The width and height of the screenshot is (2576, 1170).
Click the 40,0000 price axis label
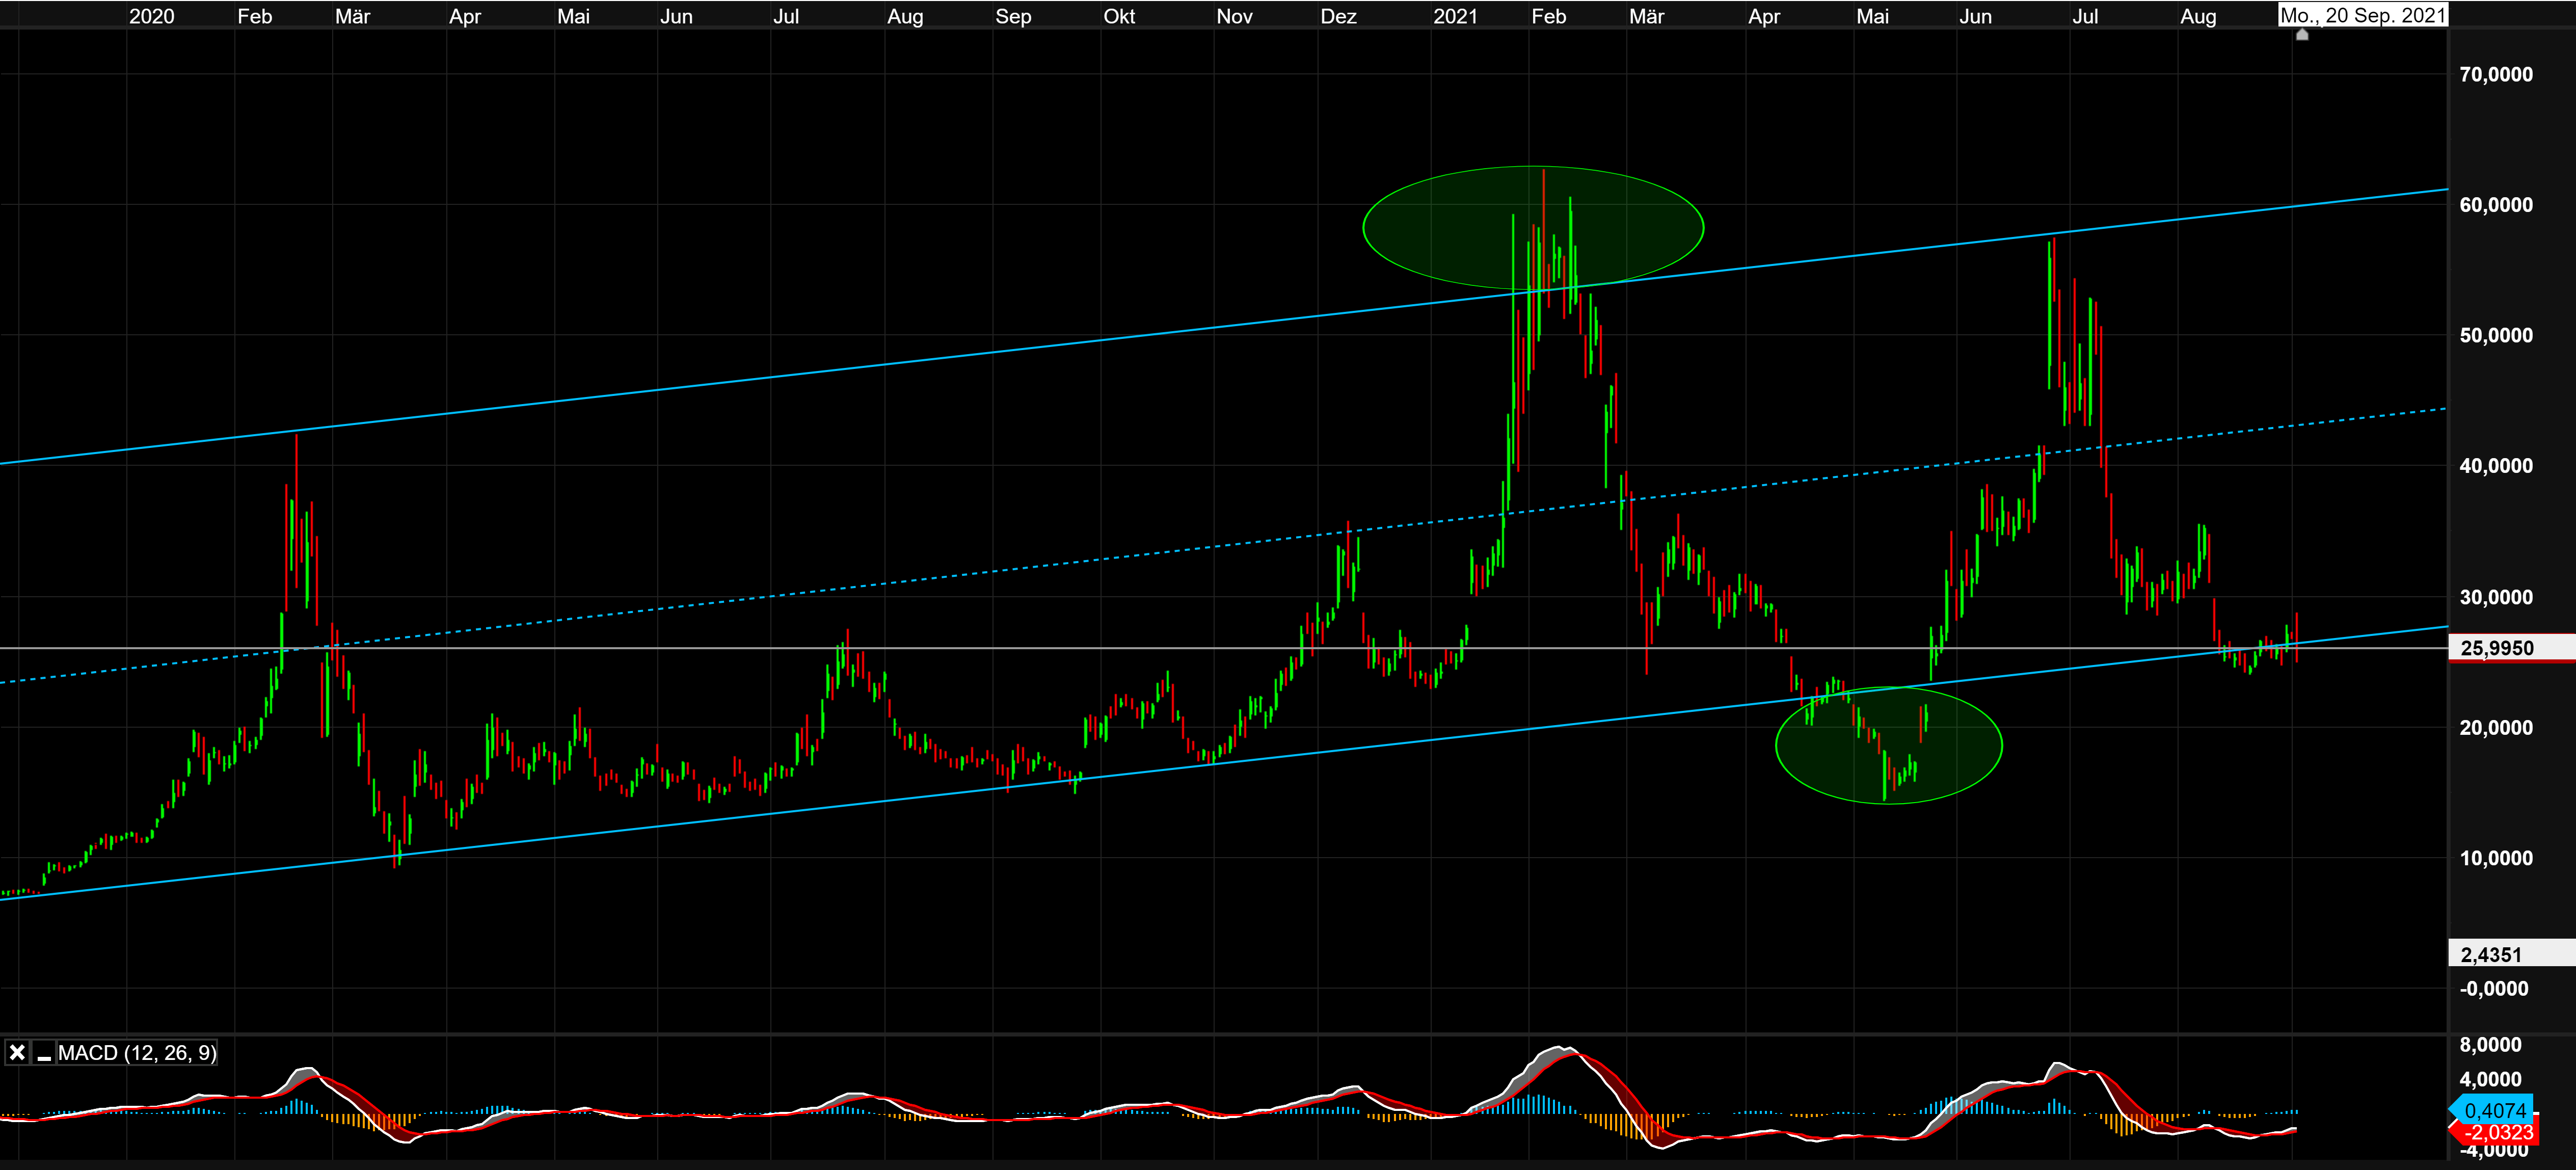point(2496,465)
